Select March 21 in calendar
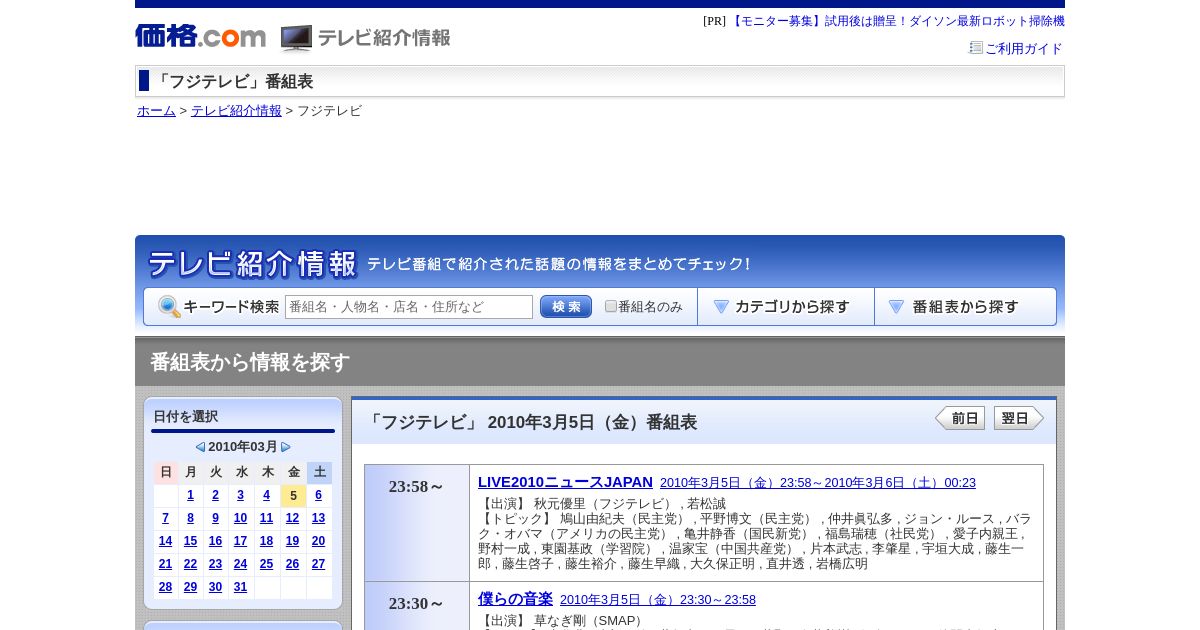Image resolution: width=1200 pixels, height=630 pixels. pos(166,564)
